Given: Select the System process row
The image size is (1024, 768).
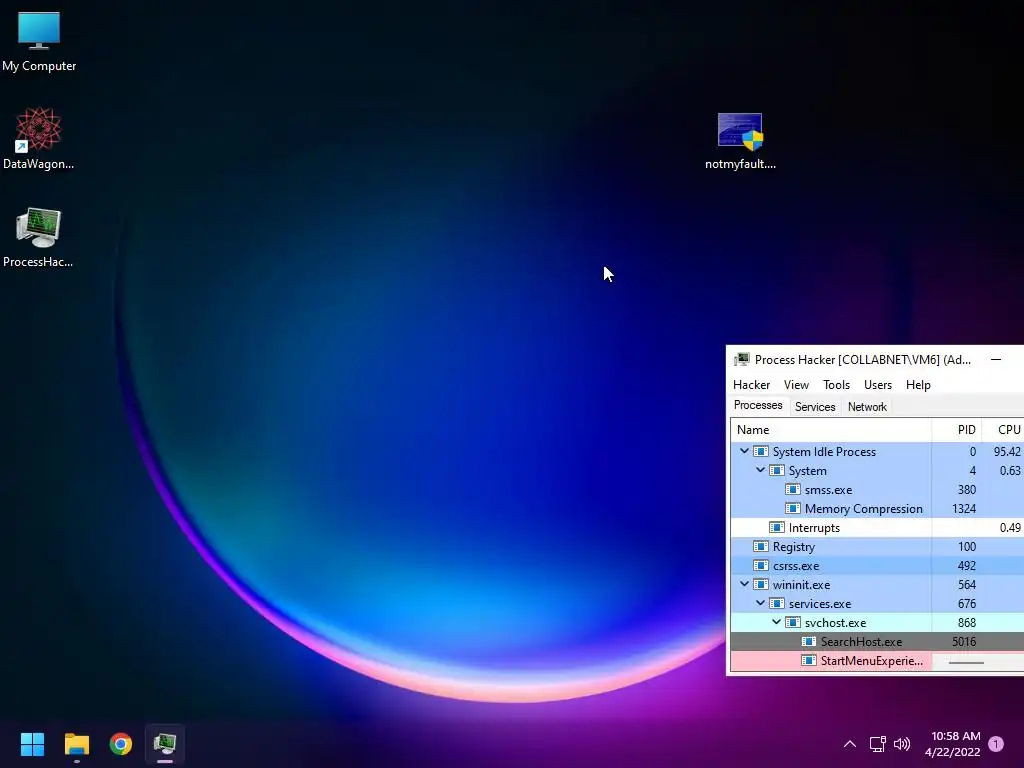Looking at the screenshot, I should [878, 470].
